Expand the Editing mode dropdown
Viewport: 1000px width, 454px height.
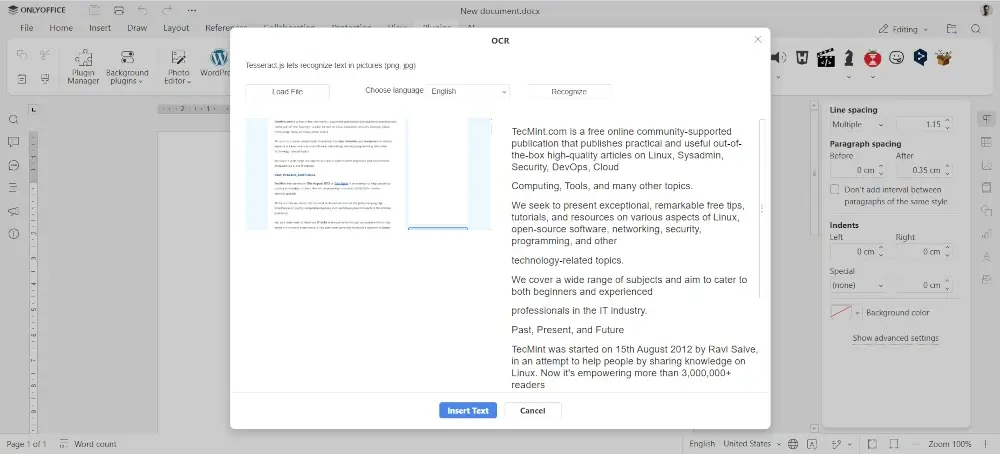[903, 29]
